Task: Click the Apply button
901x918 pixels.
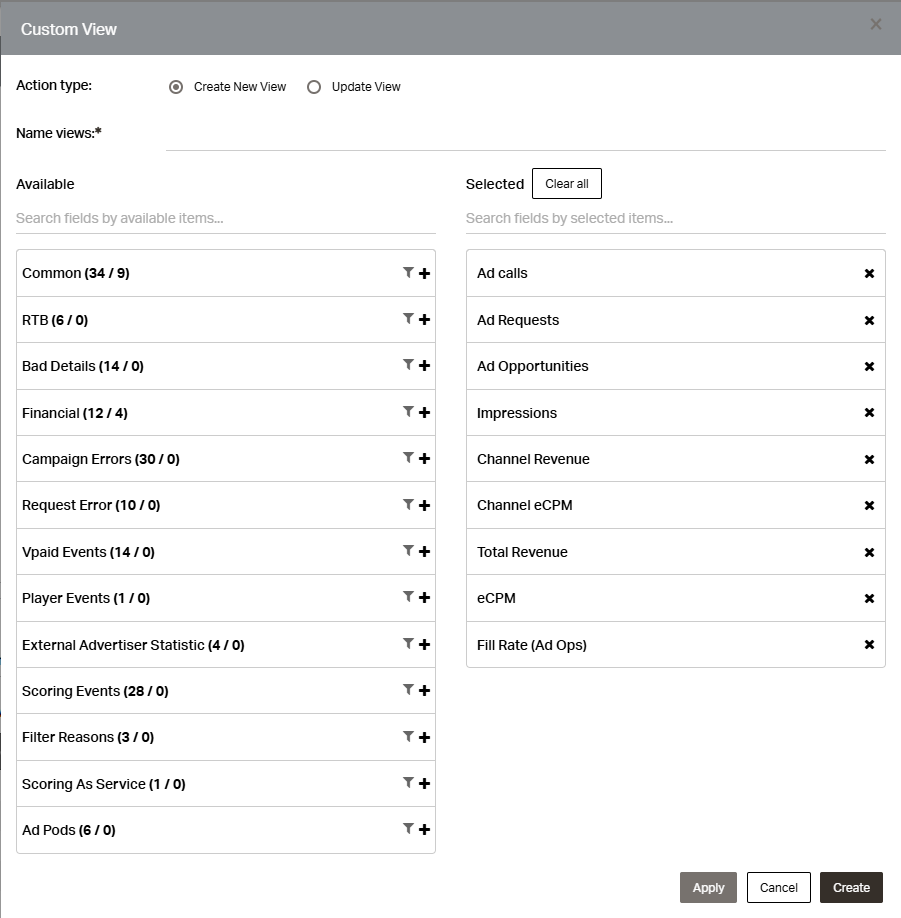Action: pos(708,887)
